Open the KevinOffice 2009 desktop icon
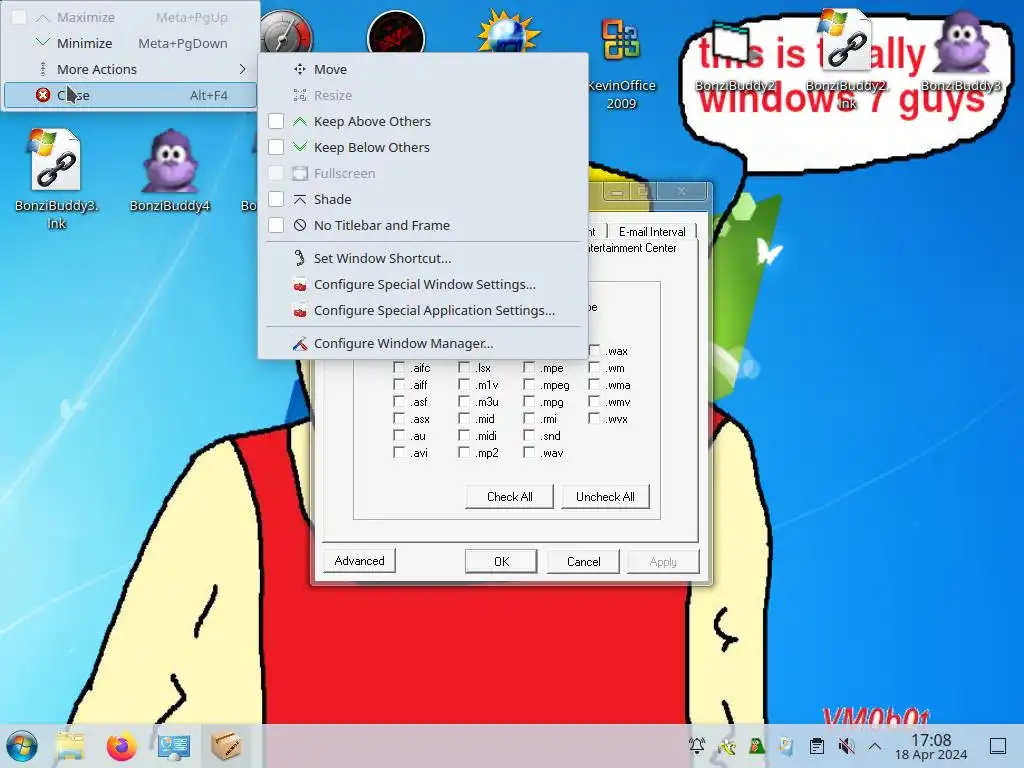 (x=620, y=64)
